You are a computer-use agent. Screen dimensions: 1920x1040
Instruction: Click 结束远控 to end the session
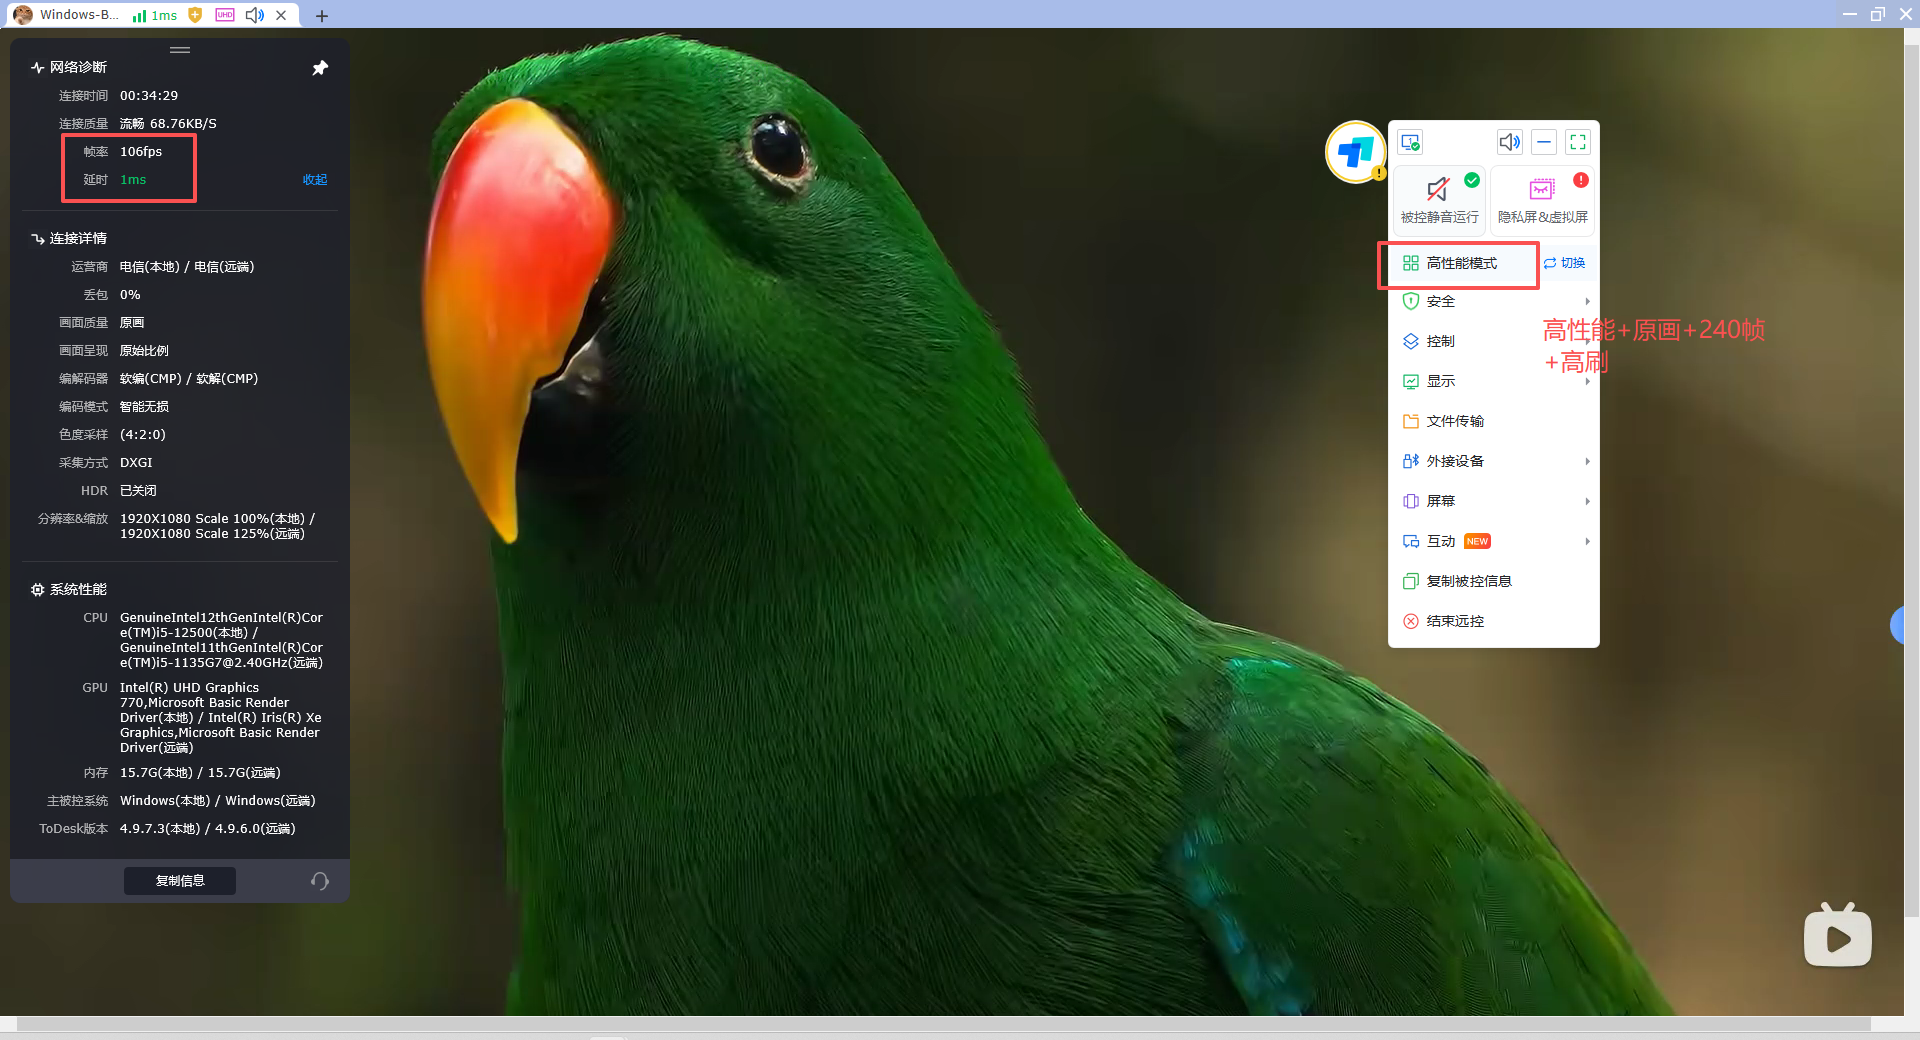click(1494, 621)
